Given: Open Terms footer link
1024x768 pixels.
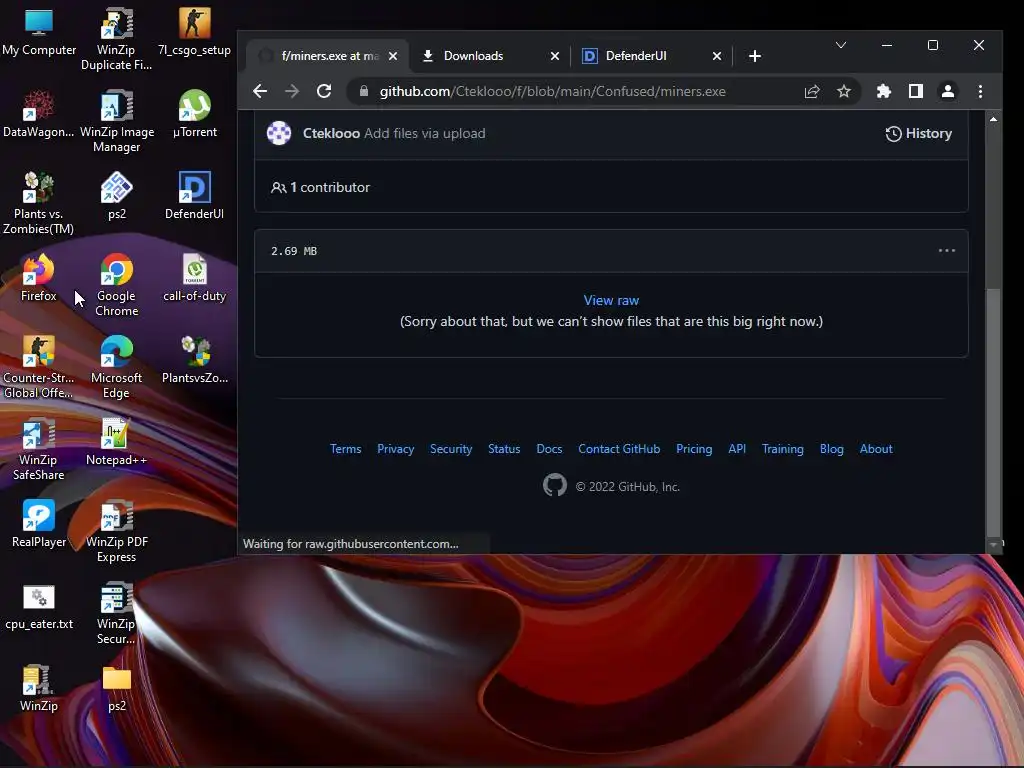Looking at the screenshot, I should tap(345, 449).
